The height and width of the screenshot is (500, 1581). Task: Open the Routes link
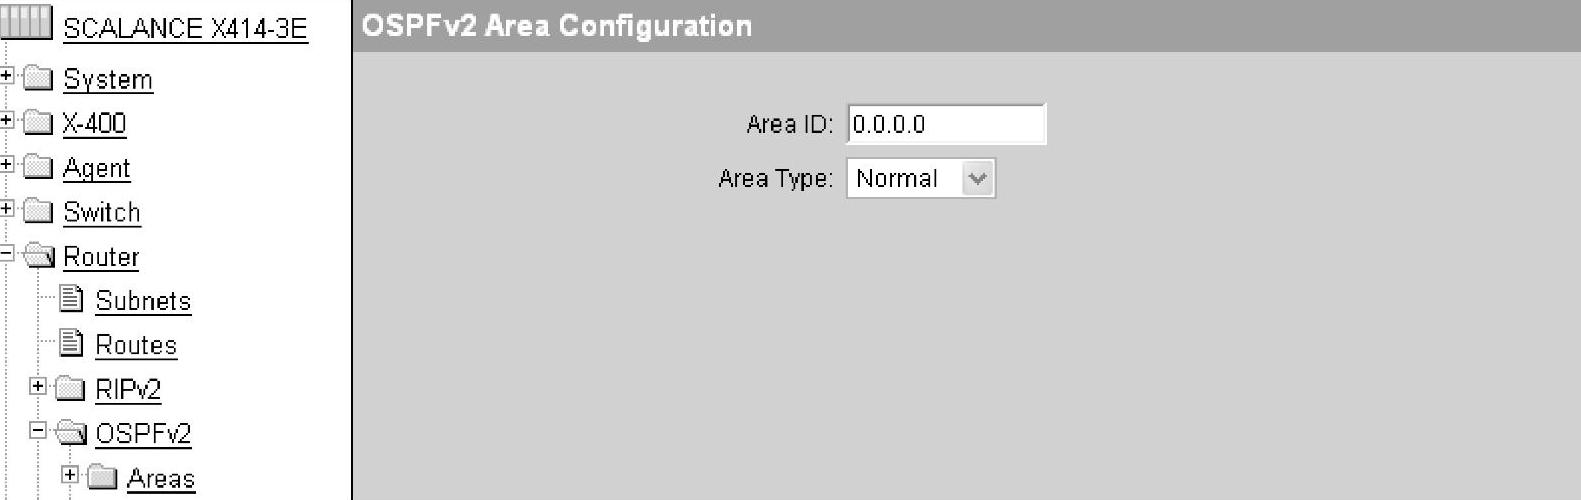coord(136,345)
